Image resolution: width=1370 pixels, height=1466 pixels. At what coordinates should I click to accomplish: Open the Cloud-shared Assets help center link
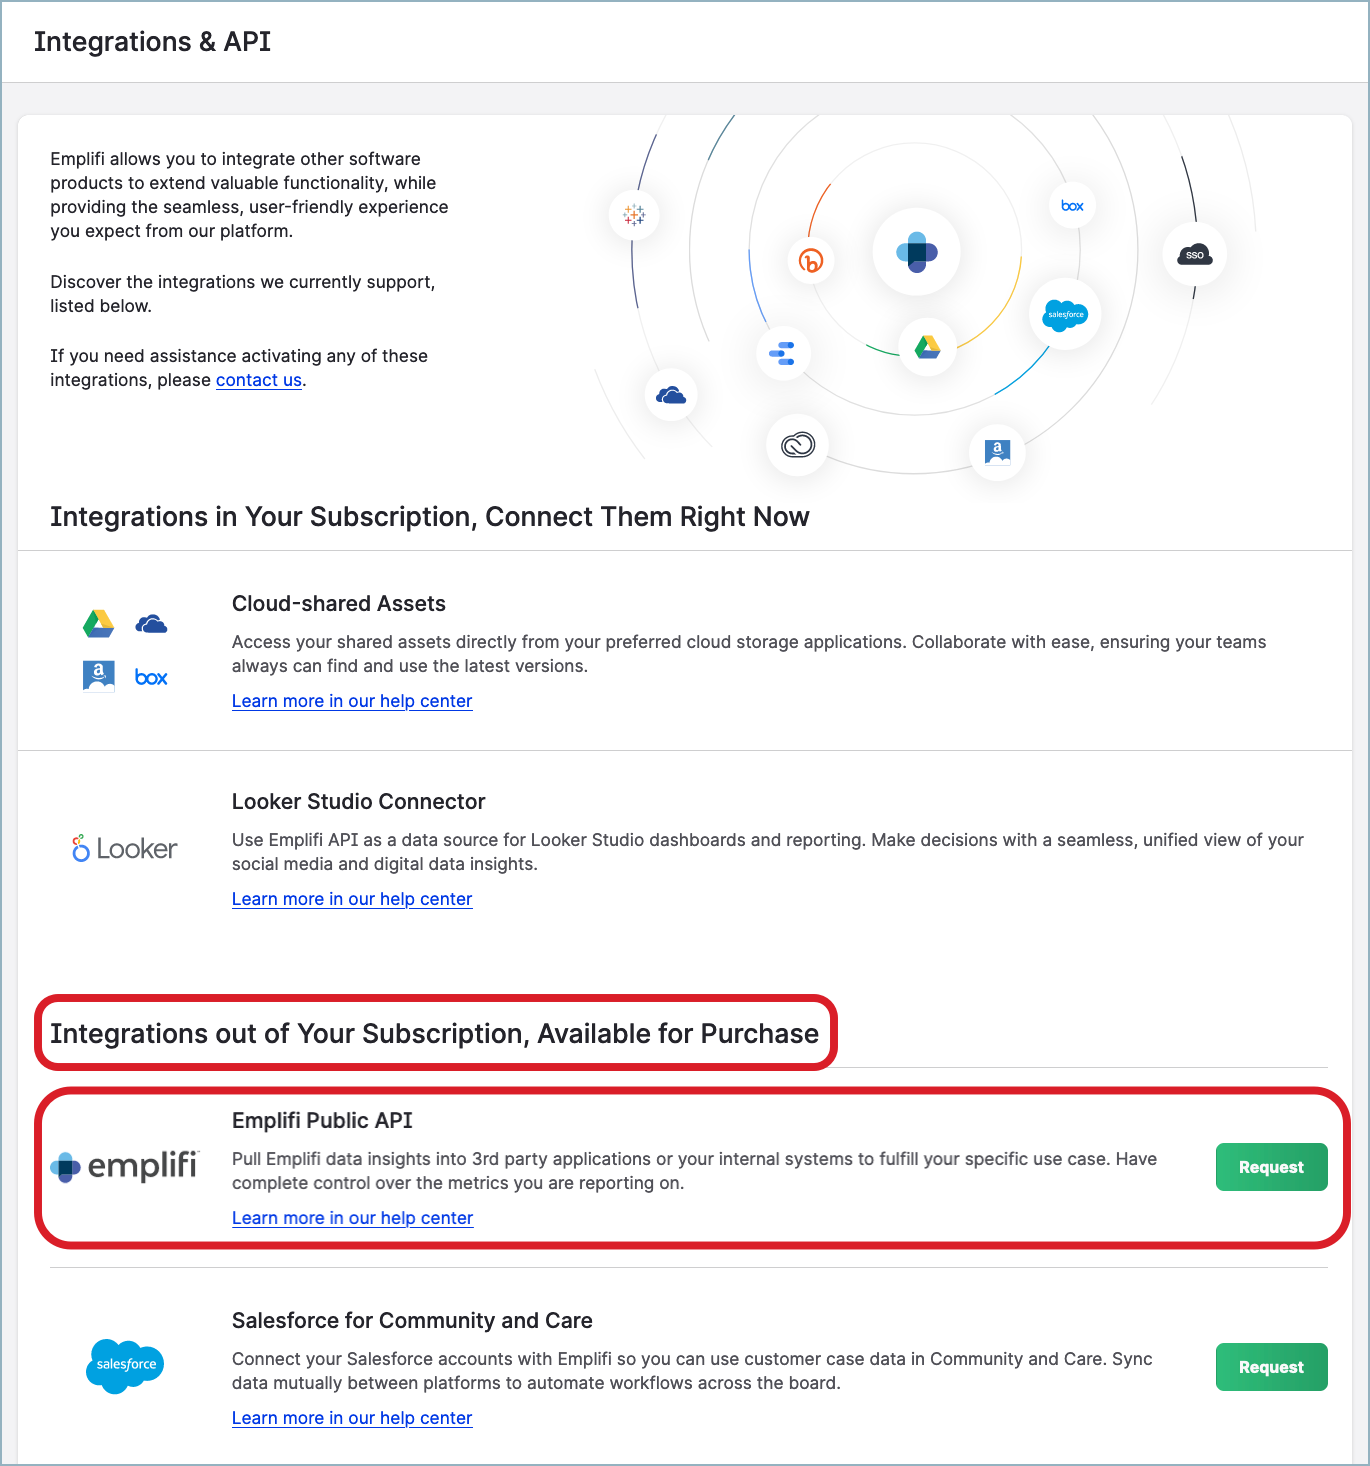point(352,701)
